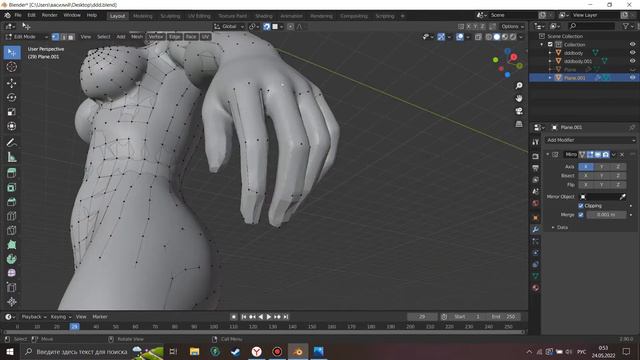Select the Loop Cut tool
The width and height of the screenshot is (640, 360).
pos(11,216)
